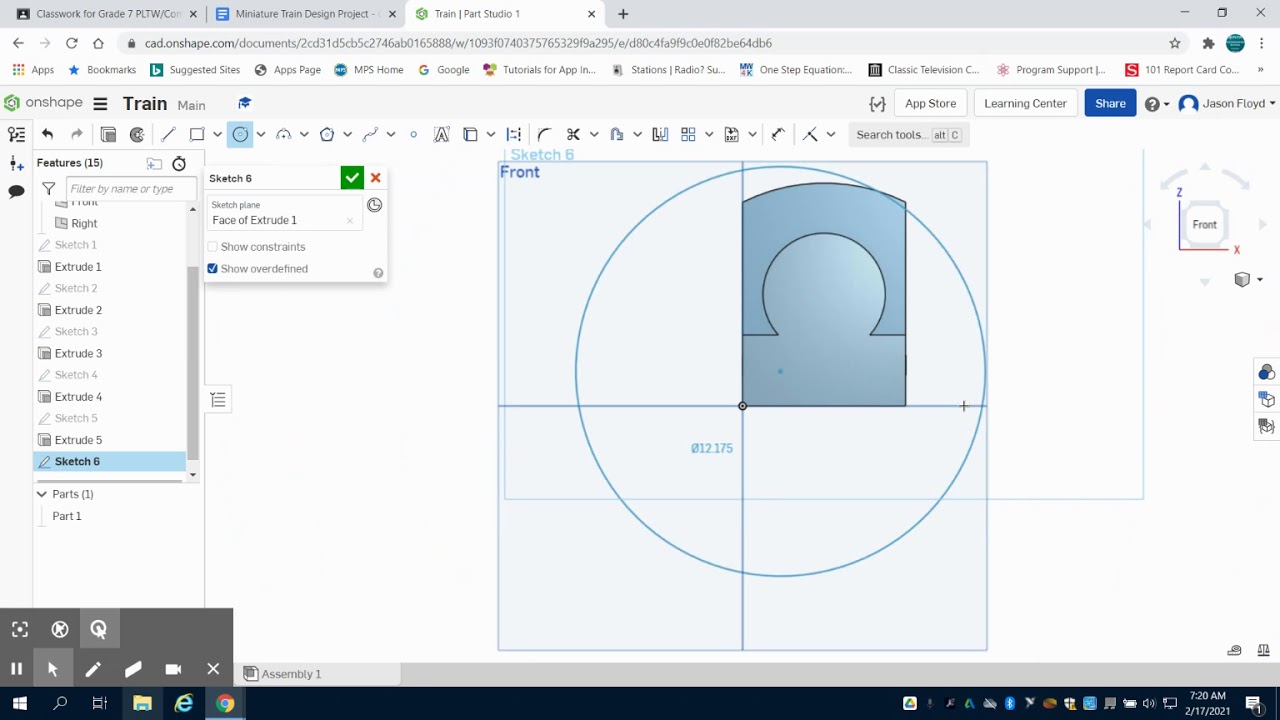This screenshot has width=1280, height=720.
Task: Select the Spline sketch tool
Action: [370, 134]
